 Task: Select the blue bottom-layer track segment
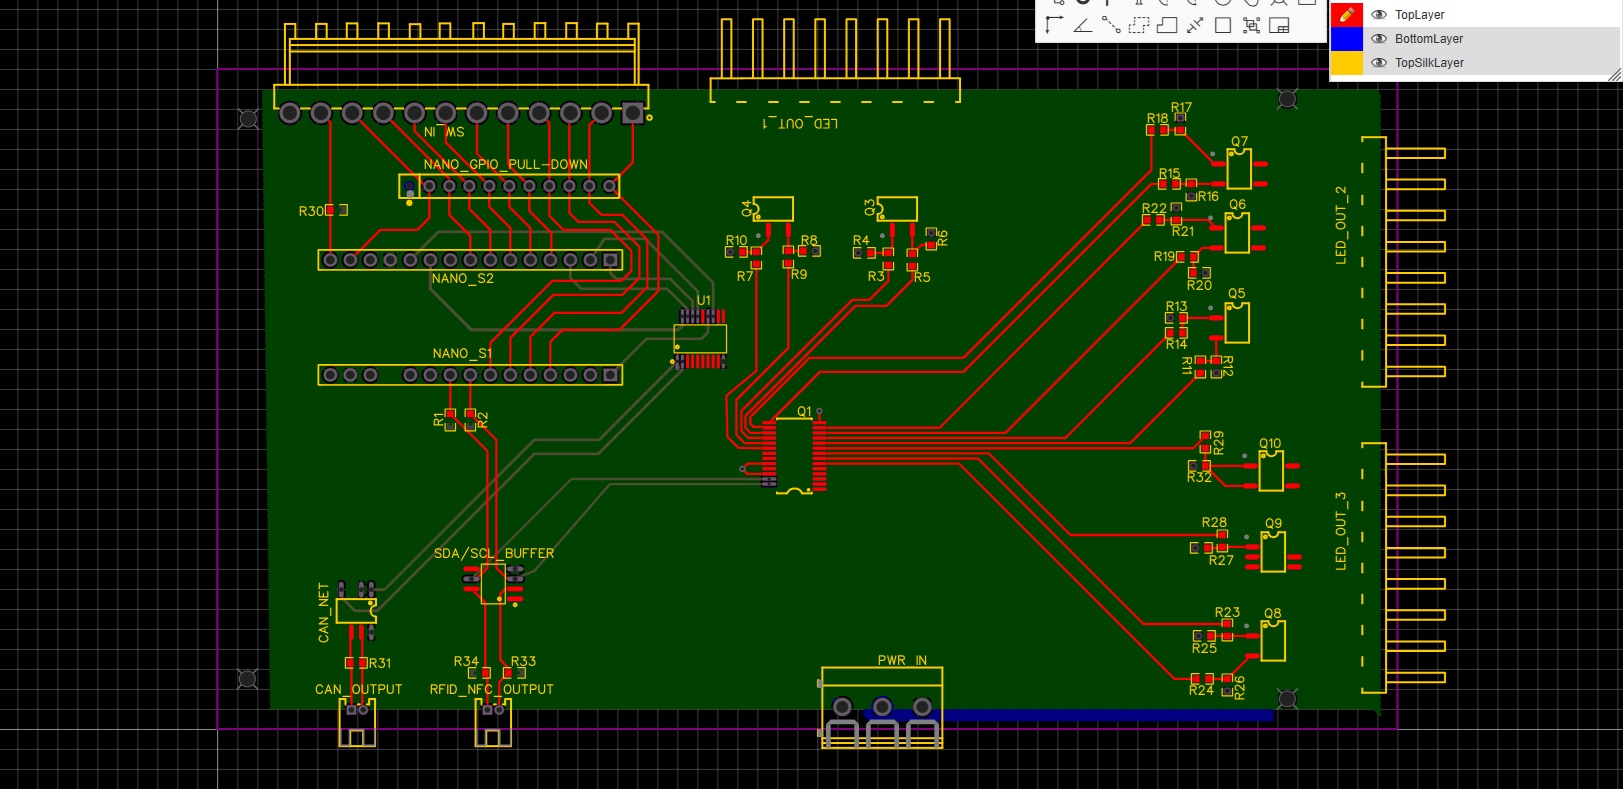pyautogui.click(x=1069, y=715)
